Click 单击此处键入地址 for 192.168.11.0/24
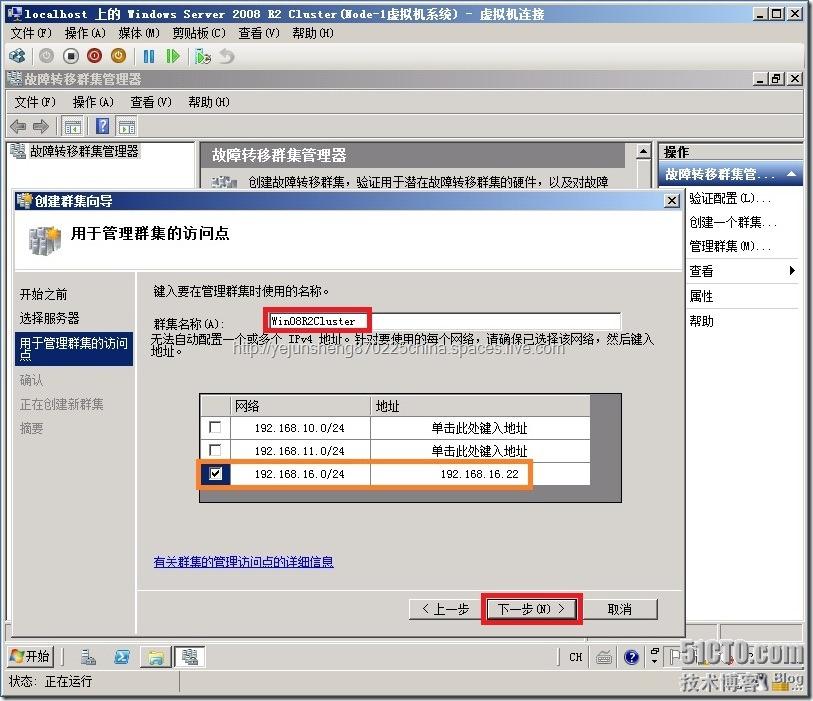813x701 pixels. [480, 451]
